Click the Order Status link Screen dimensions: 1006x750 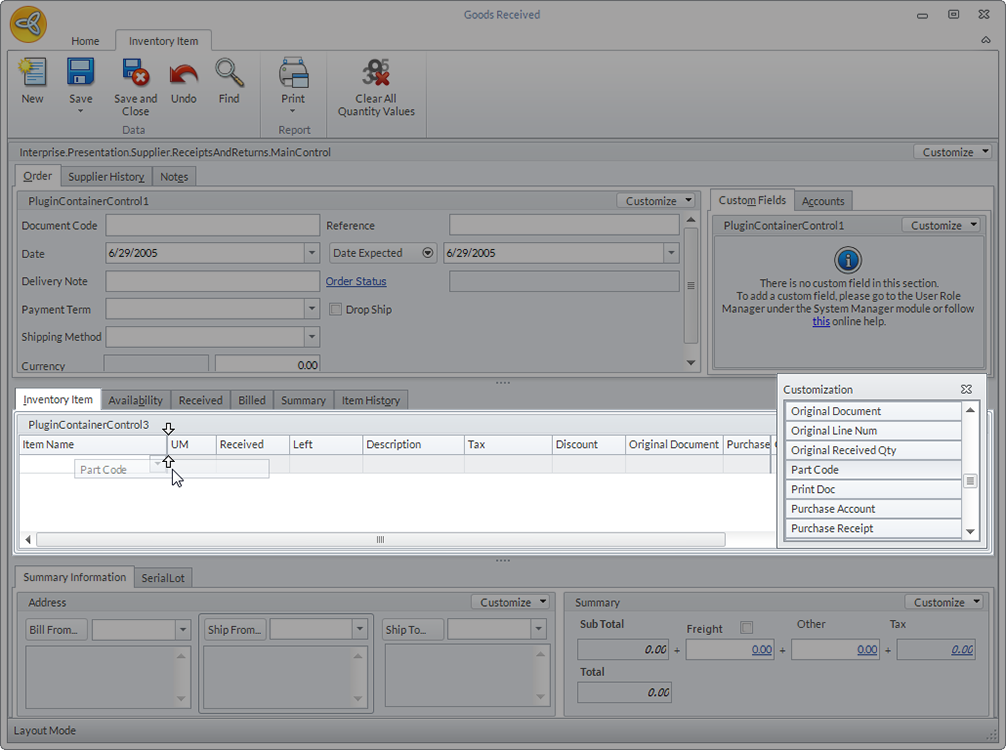coord(356,281)
